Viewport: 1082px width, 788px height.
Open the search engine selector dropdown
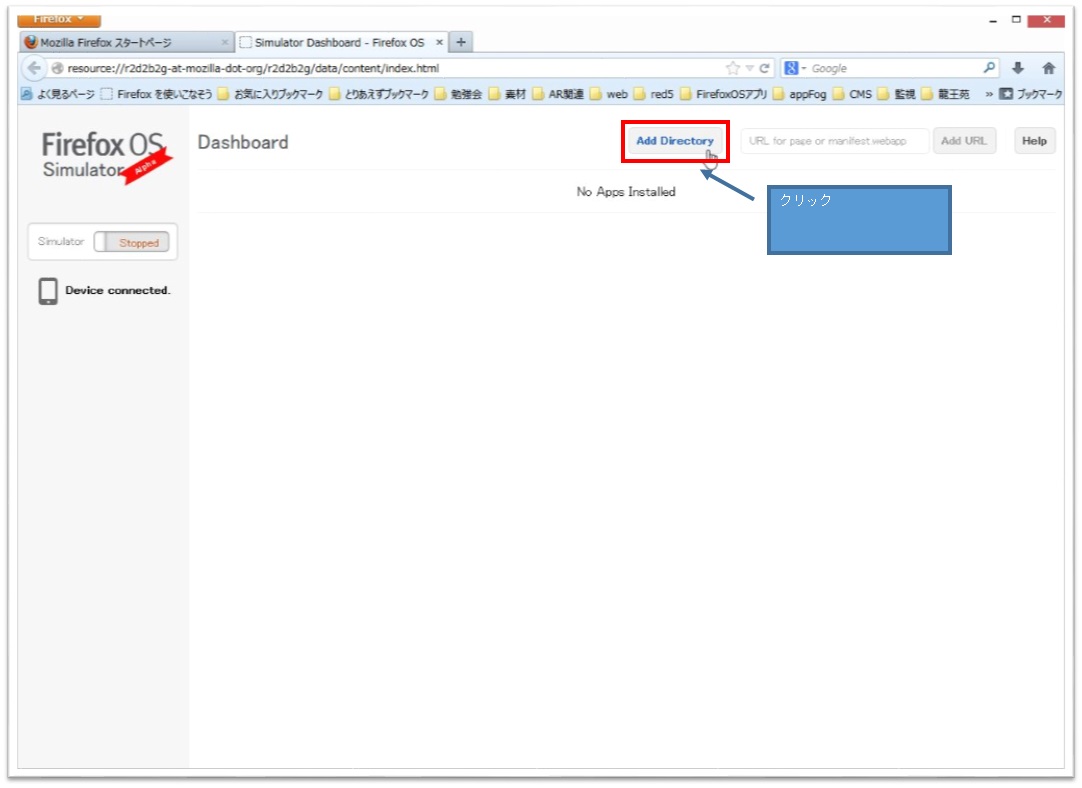(x=795, y=68)
